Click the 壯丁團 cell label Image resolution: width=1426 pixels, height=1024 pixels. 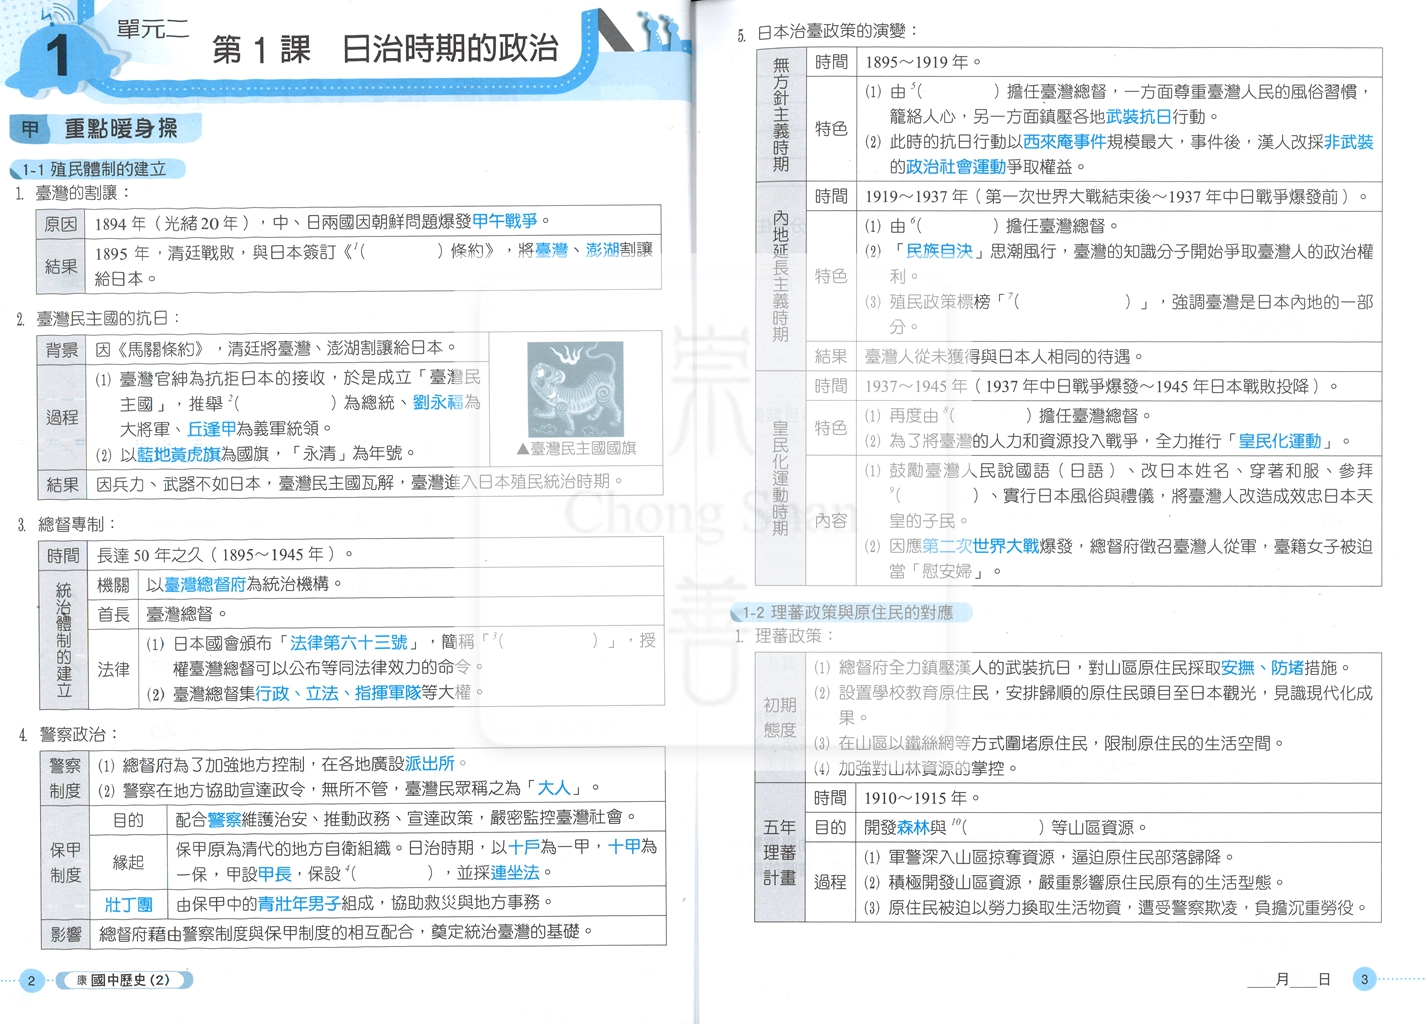click(129, 905)
